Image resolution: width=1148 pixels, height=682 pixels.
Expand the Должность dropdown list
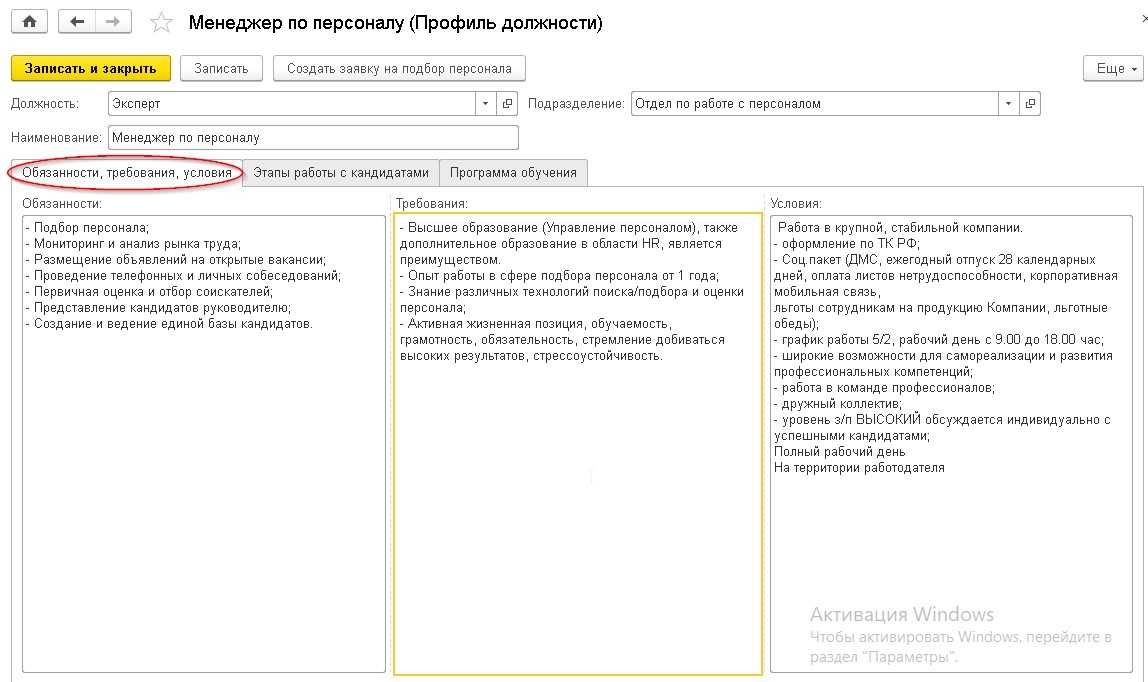click(x=486, y=103)
